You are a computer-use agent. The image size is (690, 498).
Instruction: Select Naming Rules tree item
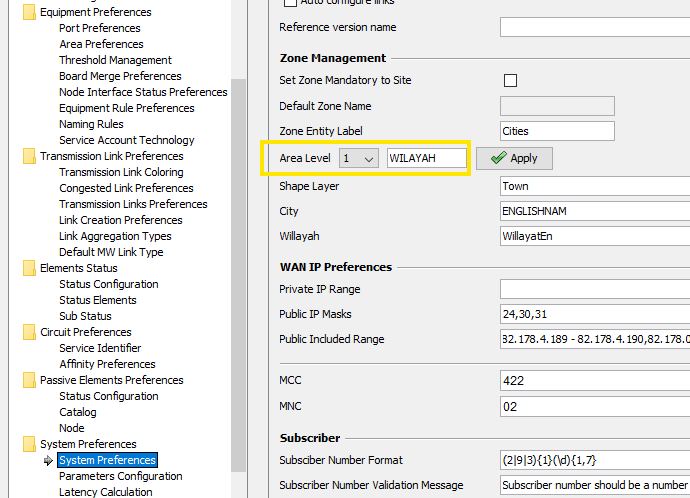click(x=91, y=124)
